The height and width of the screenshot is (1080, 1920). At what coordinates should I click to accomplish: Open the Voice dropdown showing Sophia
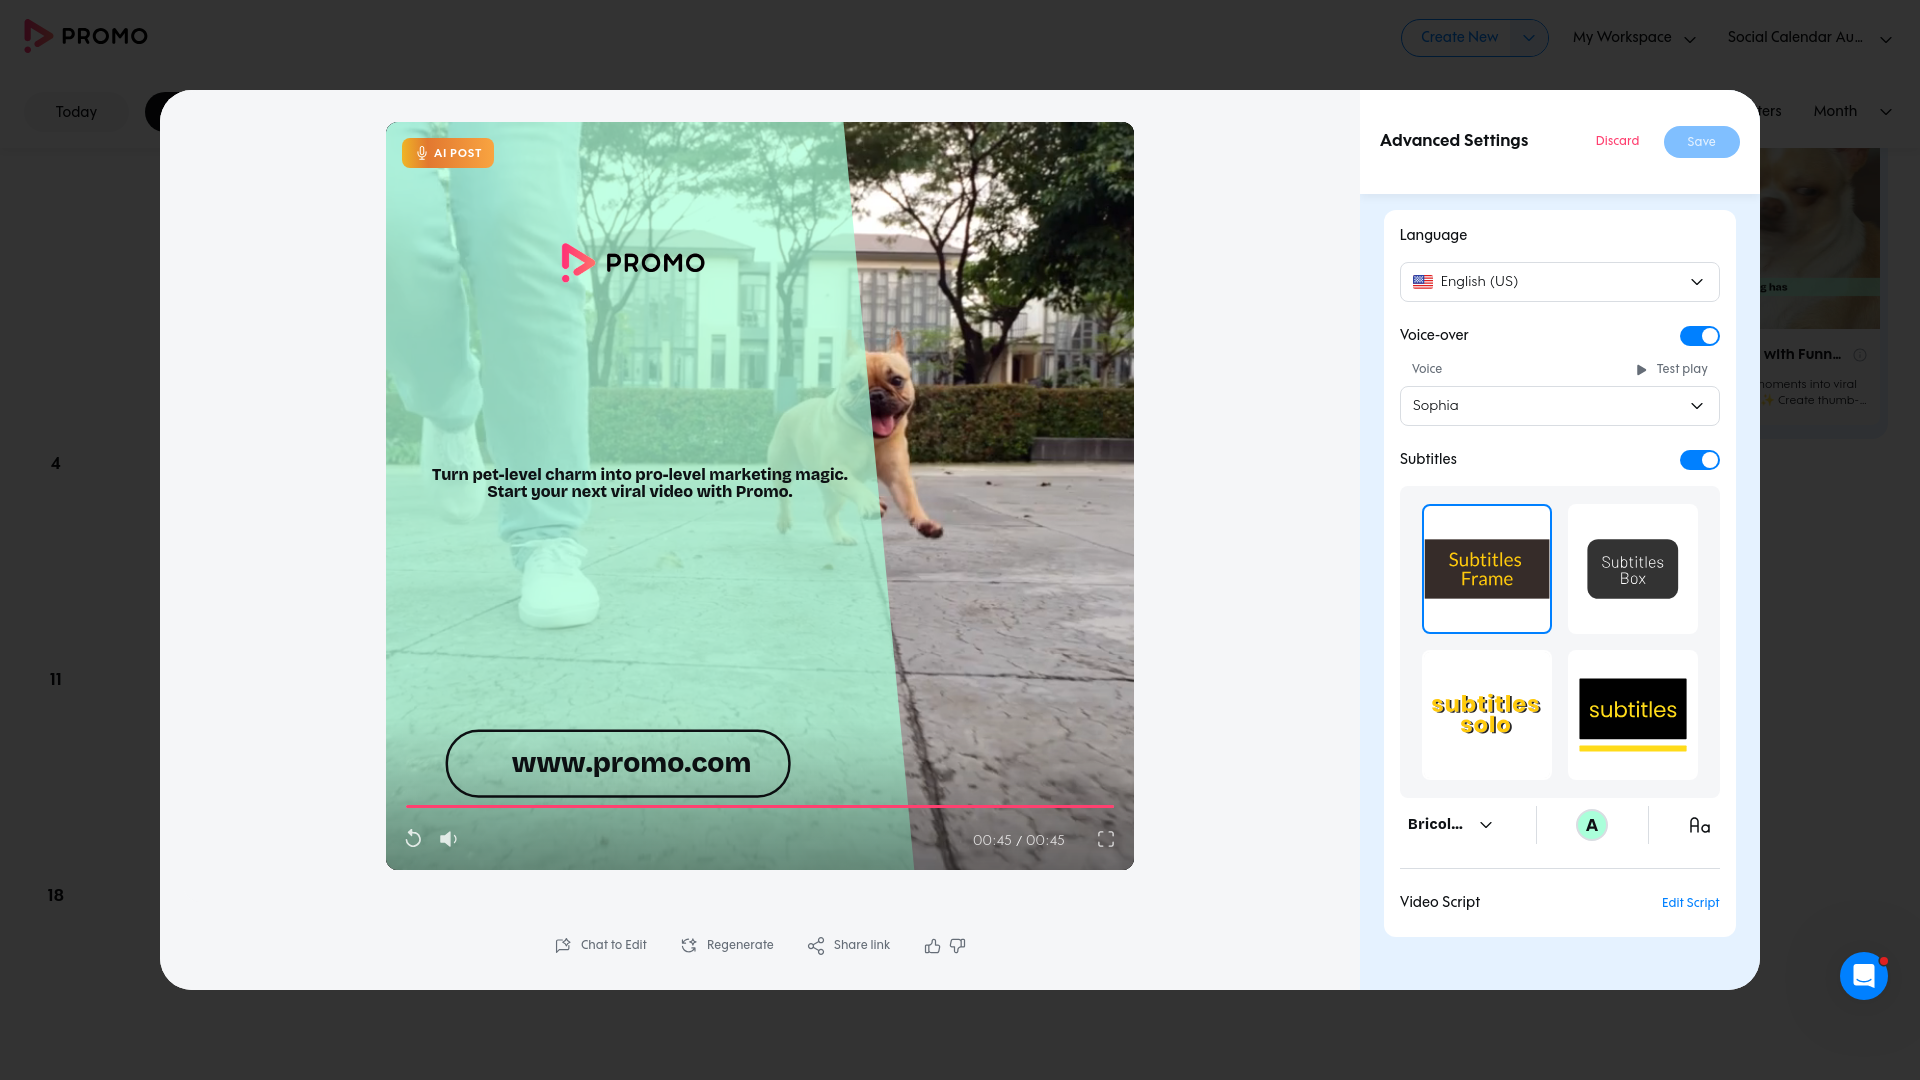click(1559, 406)
